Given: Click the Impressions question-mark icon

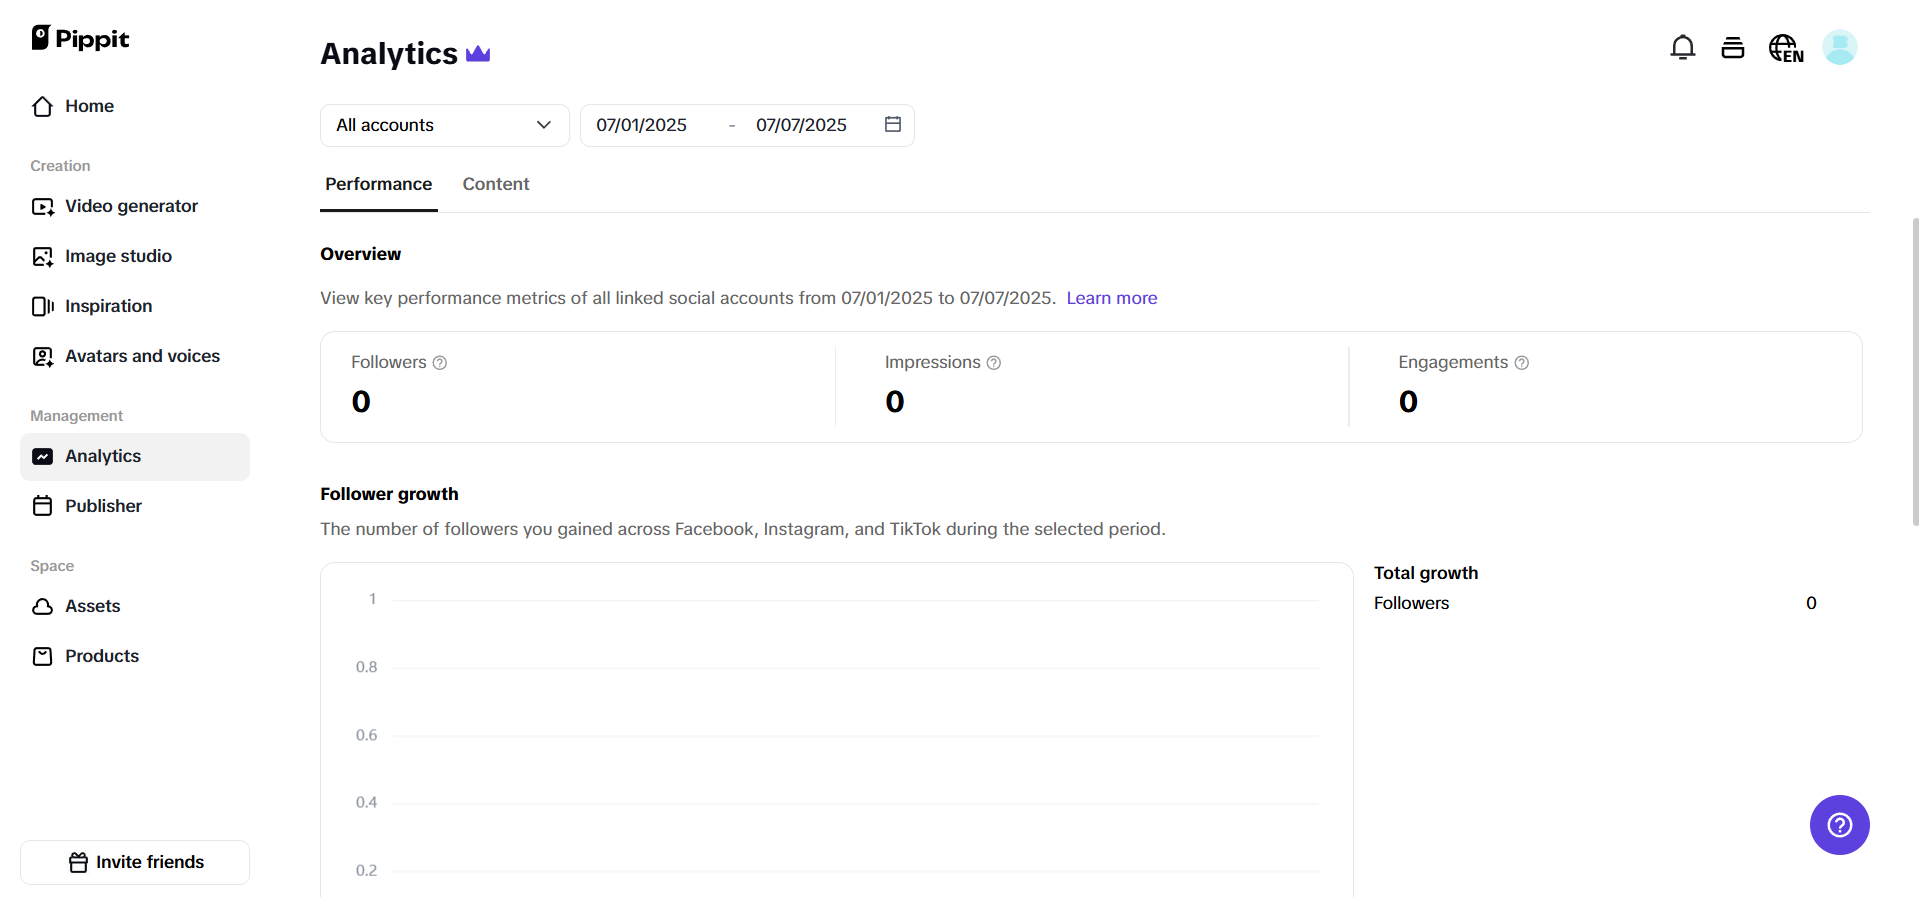Looking at the screenshot, I should tap(994, 362).
